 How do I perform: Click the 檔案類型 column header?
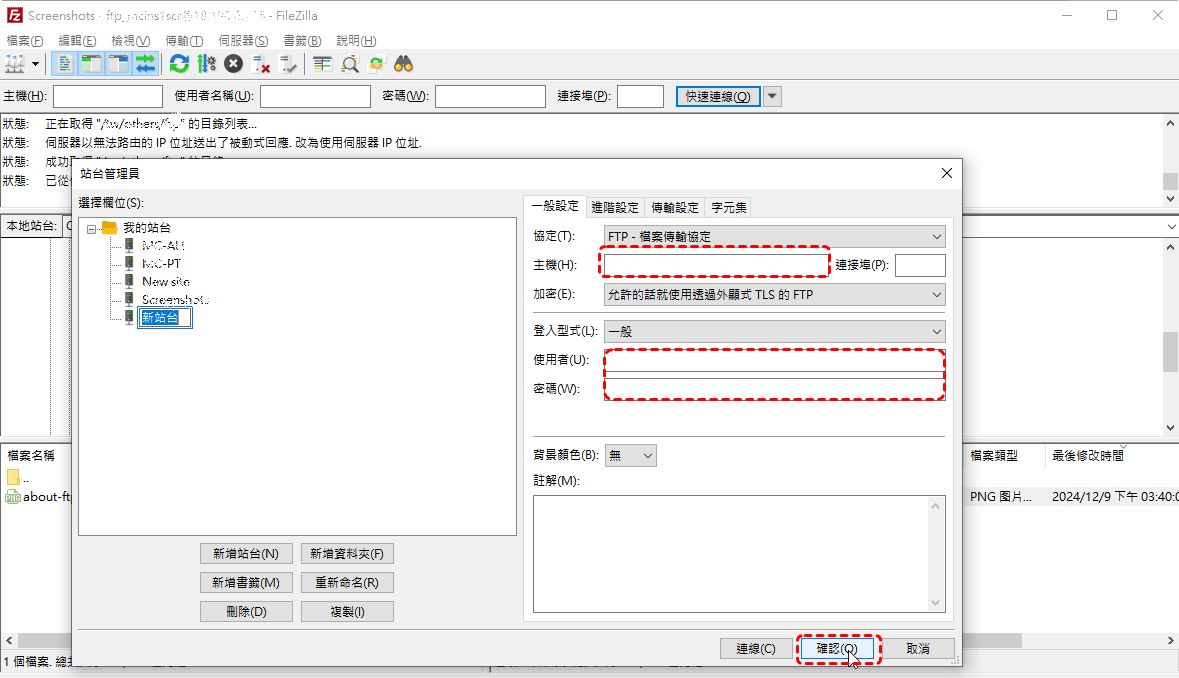(x=994, y=456)
